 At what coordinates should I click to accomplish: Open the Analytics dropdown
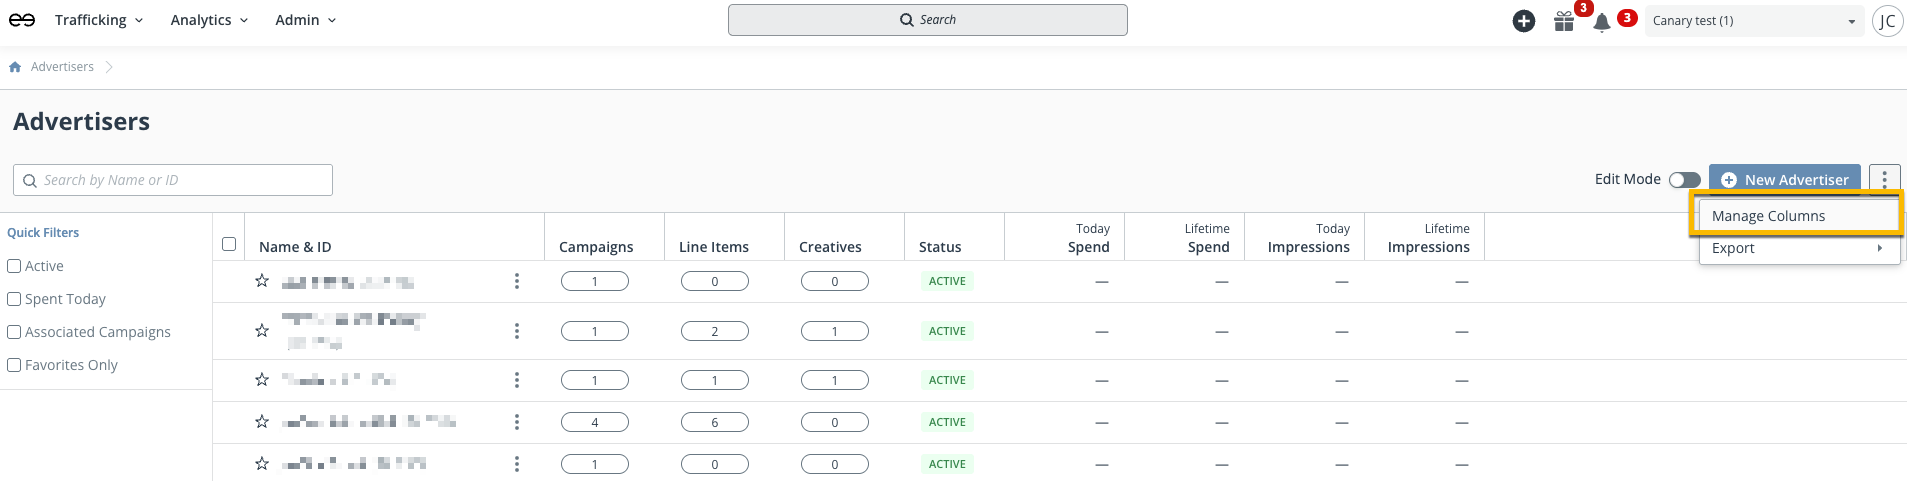208,20
